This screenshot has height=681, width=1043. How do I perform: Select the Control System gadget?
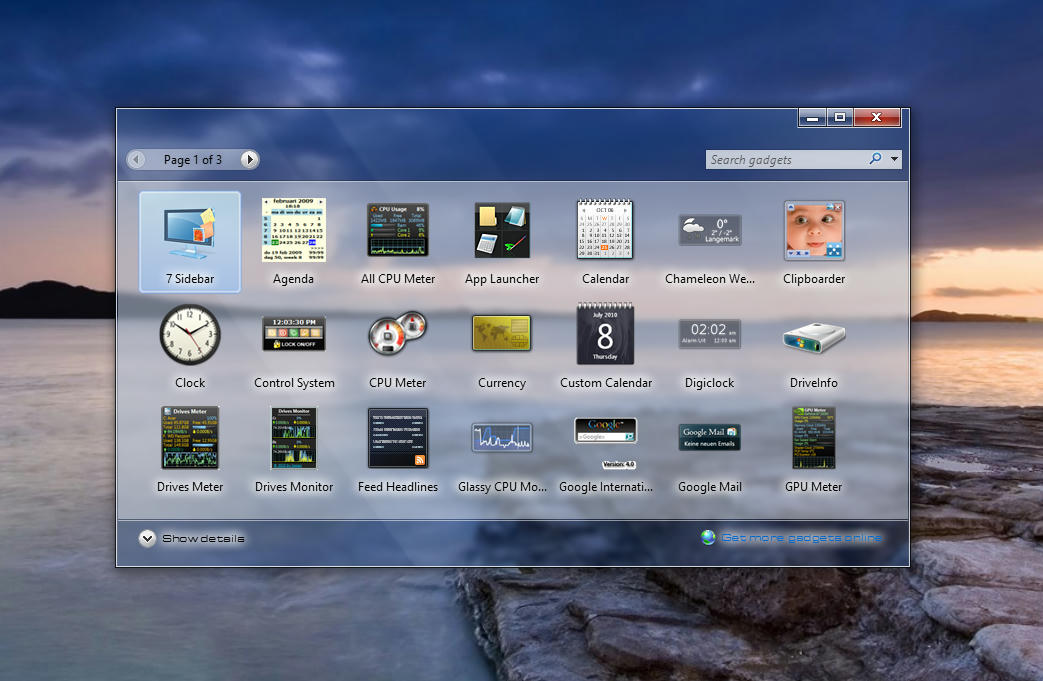point(293,334)
